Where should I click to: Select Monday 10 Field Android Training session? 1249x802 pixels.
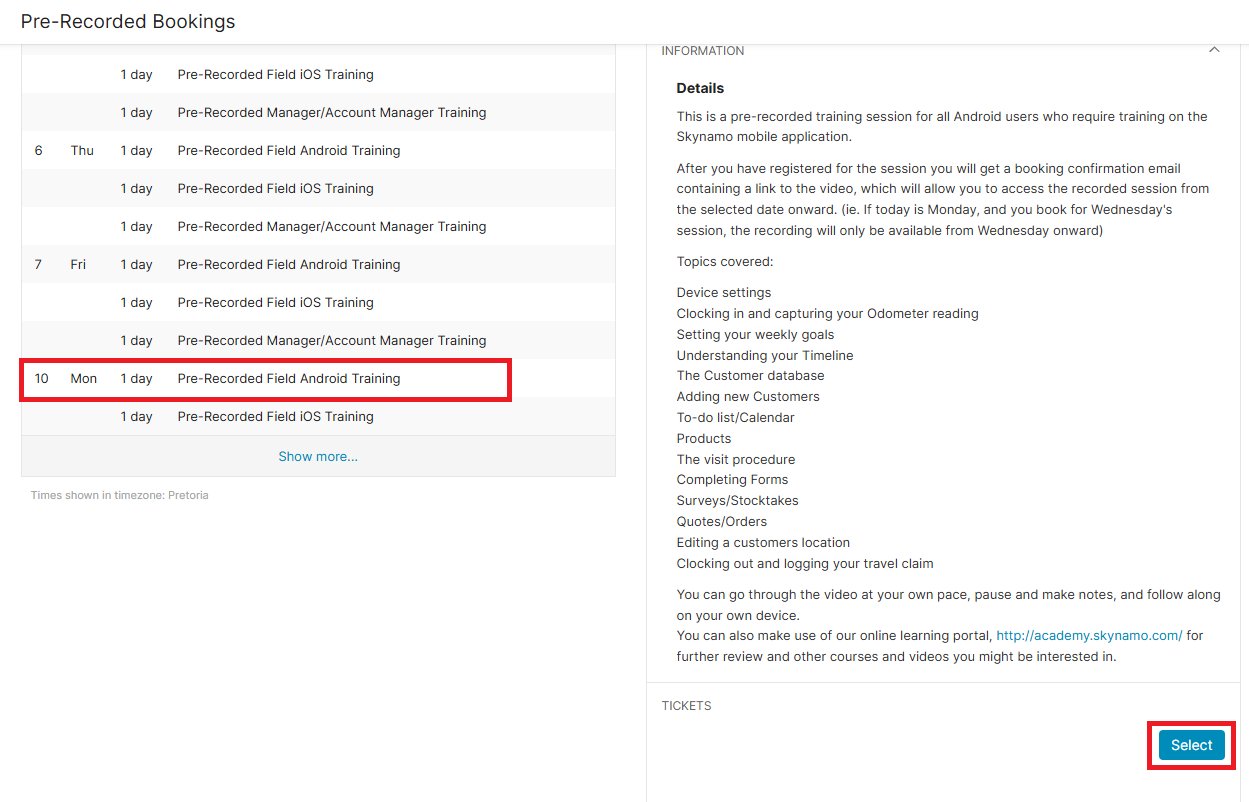point(288,379)
